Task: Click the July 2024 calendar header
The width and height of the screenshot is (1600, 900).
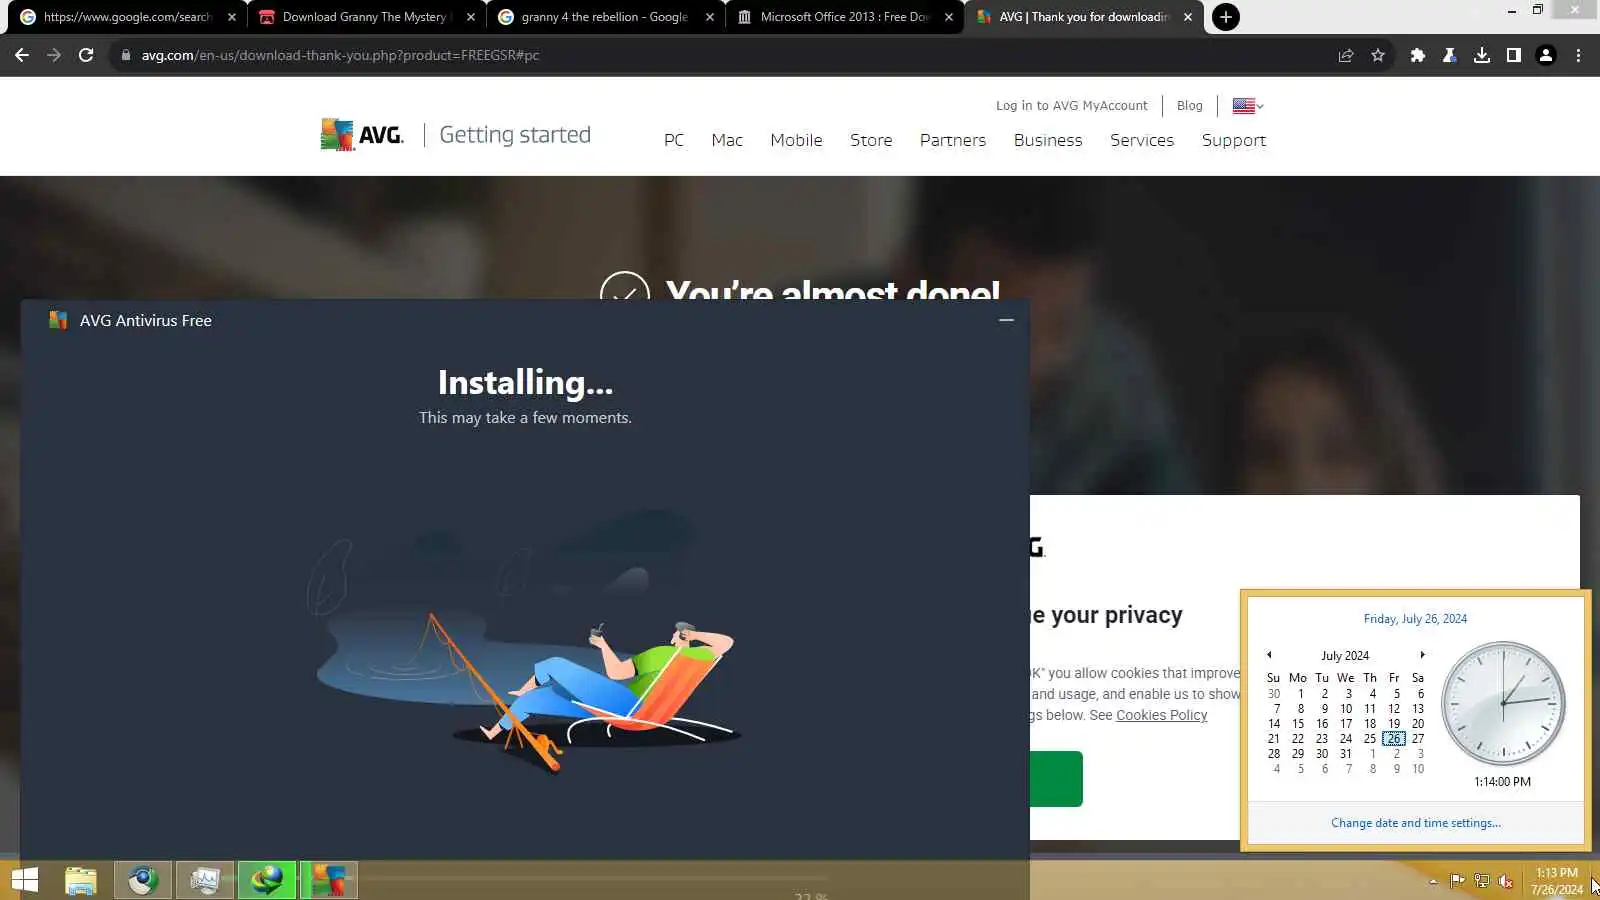Action: coord(1345,656)
